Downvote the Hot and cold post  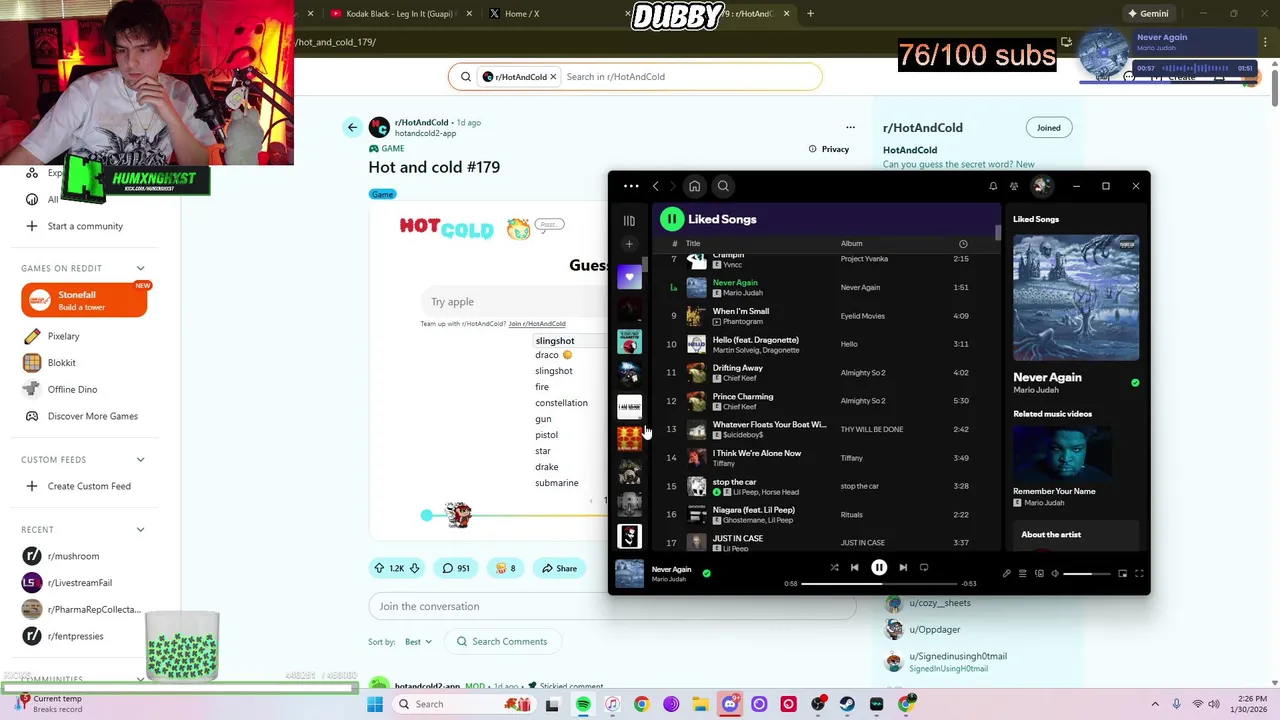414,568
